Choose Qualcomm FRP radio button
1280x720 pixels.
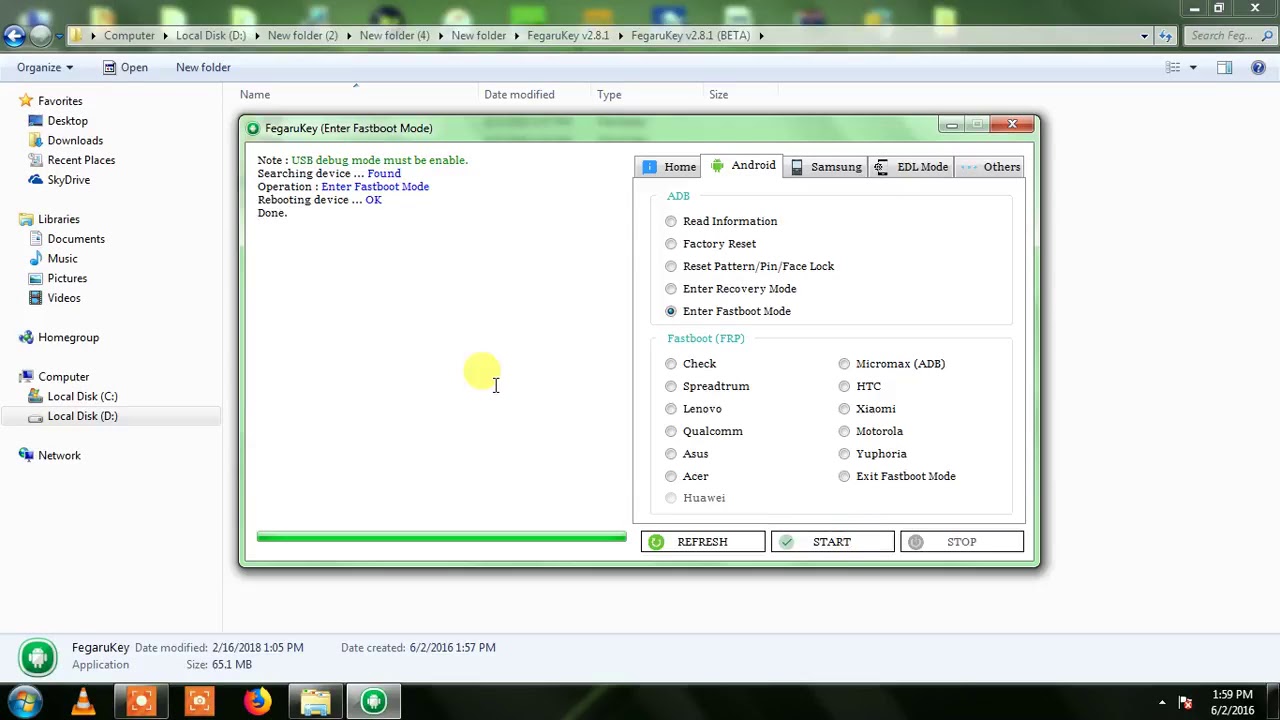pyautogui.click(x=671, y=431)
